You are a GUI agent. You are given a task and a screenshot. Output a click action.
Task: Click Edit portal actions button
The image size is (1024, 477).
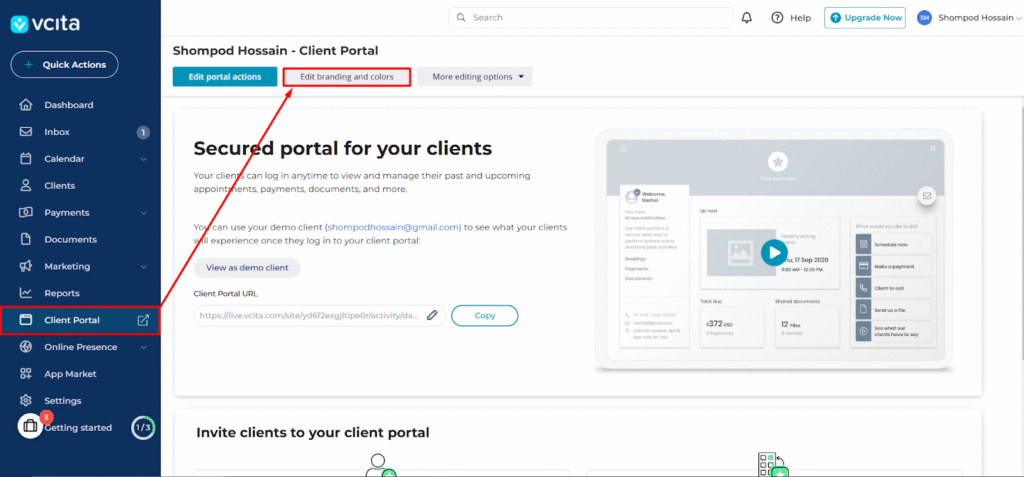click(x=225, y=76)
